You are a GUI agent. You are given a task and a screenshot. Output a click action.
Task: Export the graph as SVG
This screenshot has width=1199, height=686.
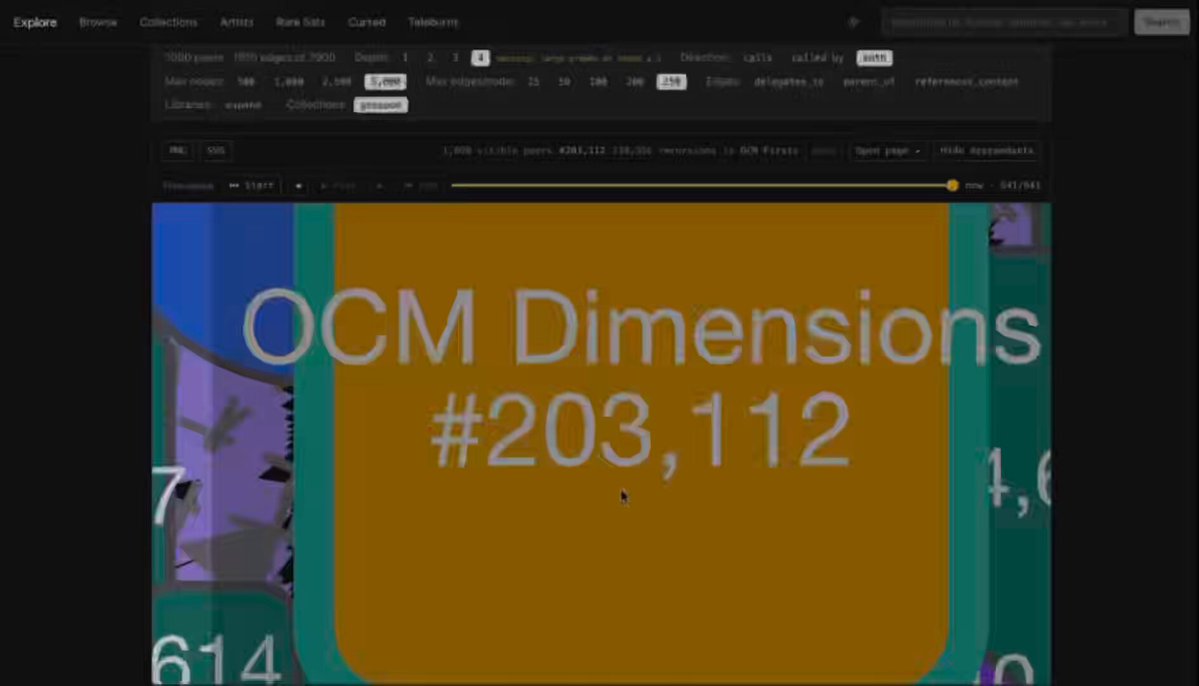(x=216, y=151)
